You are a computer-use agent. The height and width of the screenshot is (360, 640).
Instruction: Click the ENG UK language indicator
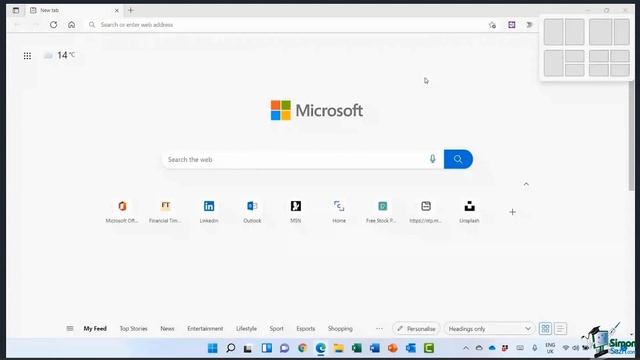tap(550, 348)
